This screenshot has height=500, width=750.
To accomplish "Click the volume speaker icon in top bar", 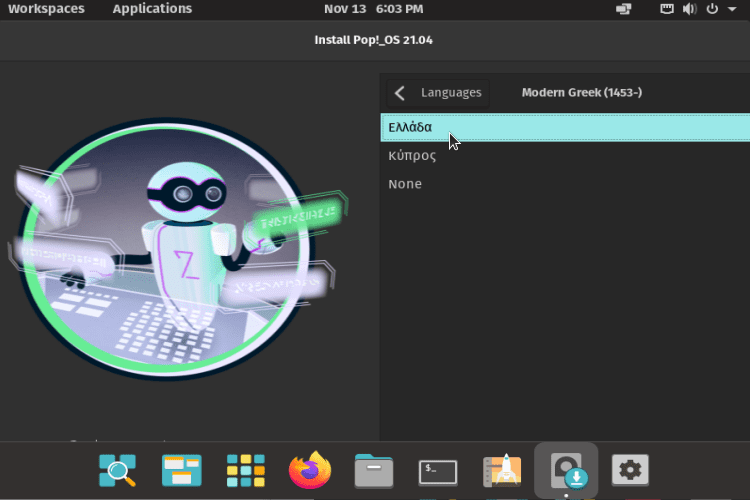I will [x=689, y=9].
